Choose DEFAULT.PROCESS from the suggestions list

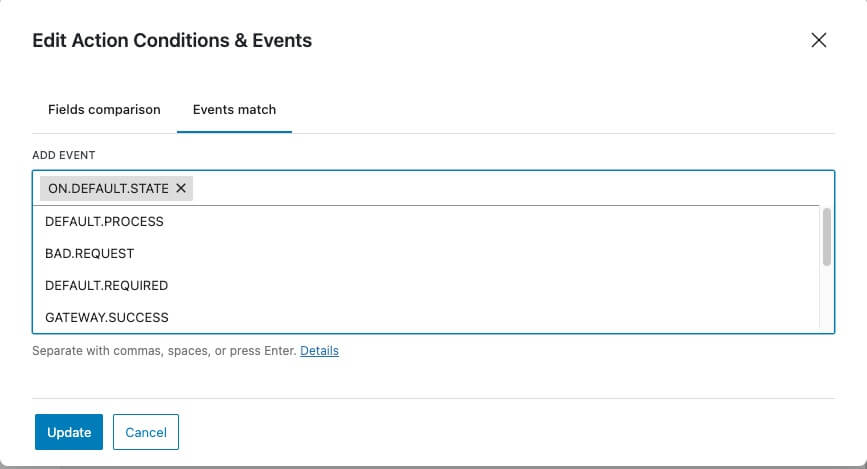pyautogui.click(x=104, y=221)
